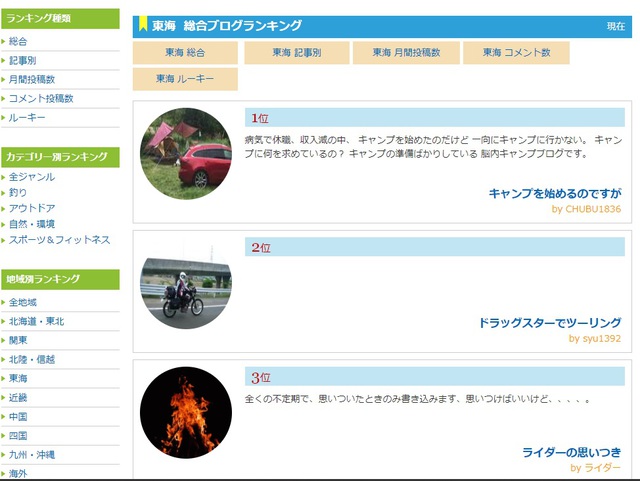View author CHUBU1836 profile
Image resolution: width=640 pixels, height=481 pixels.
586,209
